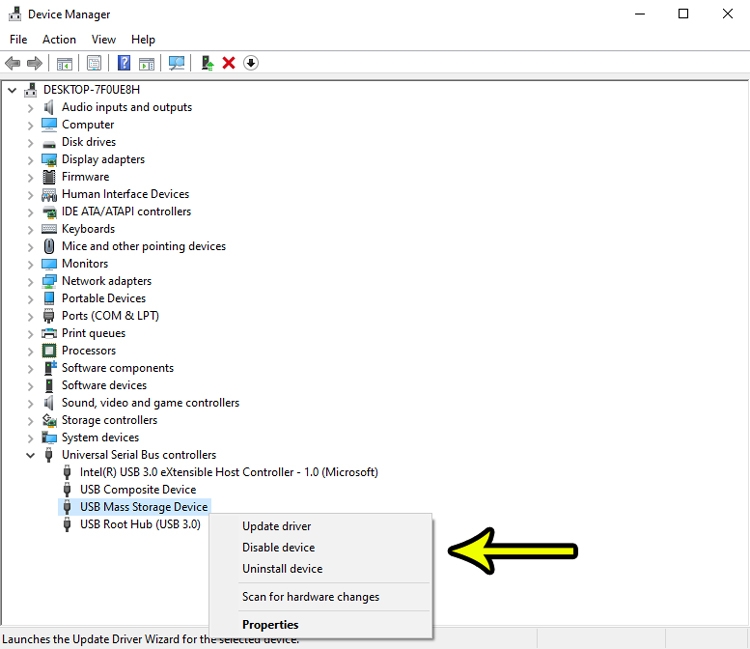Image resolution: width=750 pixels, height=649 pixels.
Task: Open the File menu
Action: pos(18,39)
